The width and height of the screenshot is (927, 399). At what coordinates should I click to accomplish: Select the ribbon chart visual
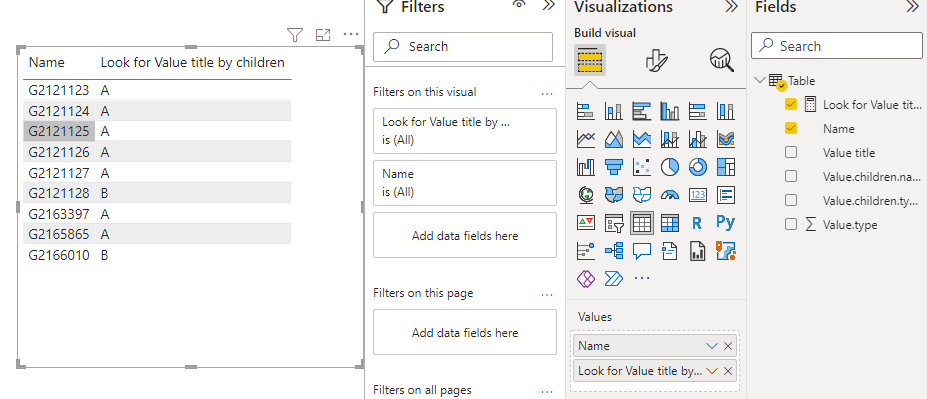coord(725,139)
